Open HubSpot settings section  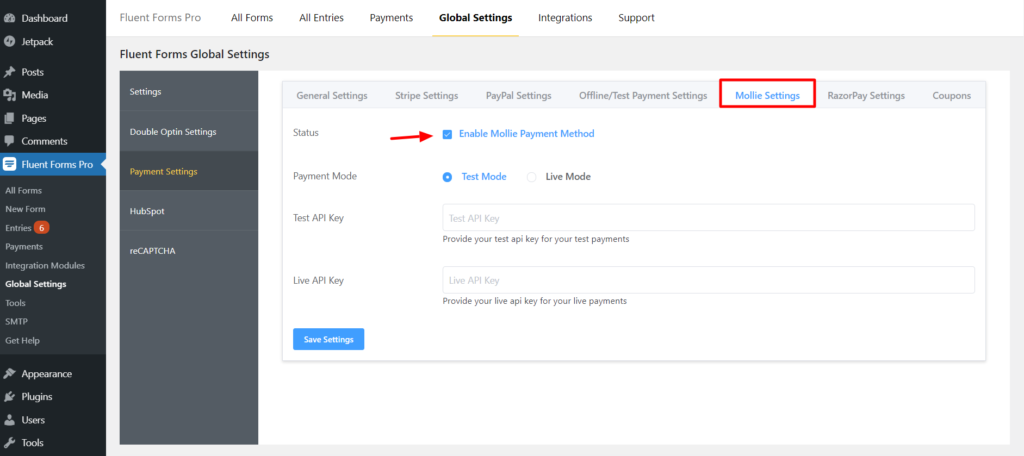189,211
